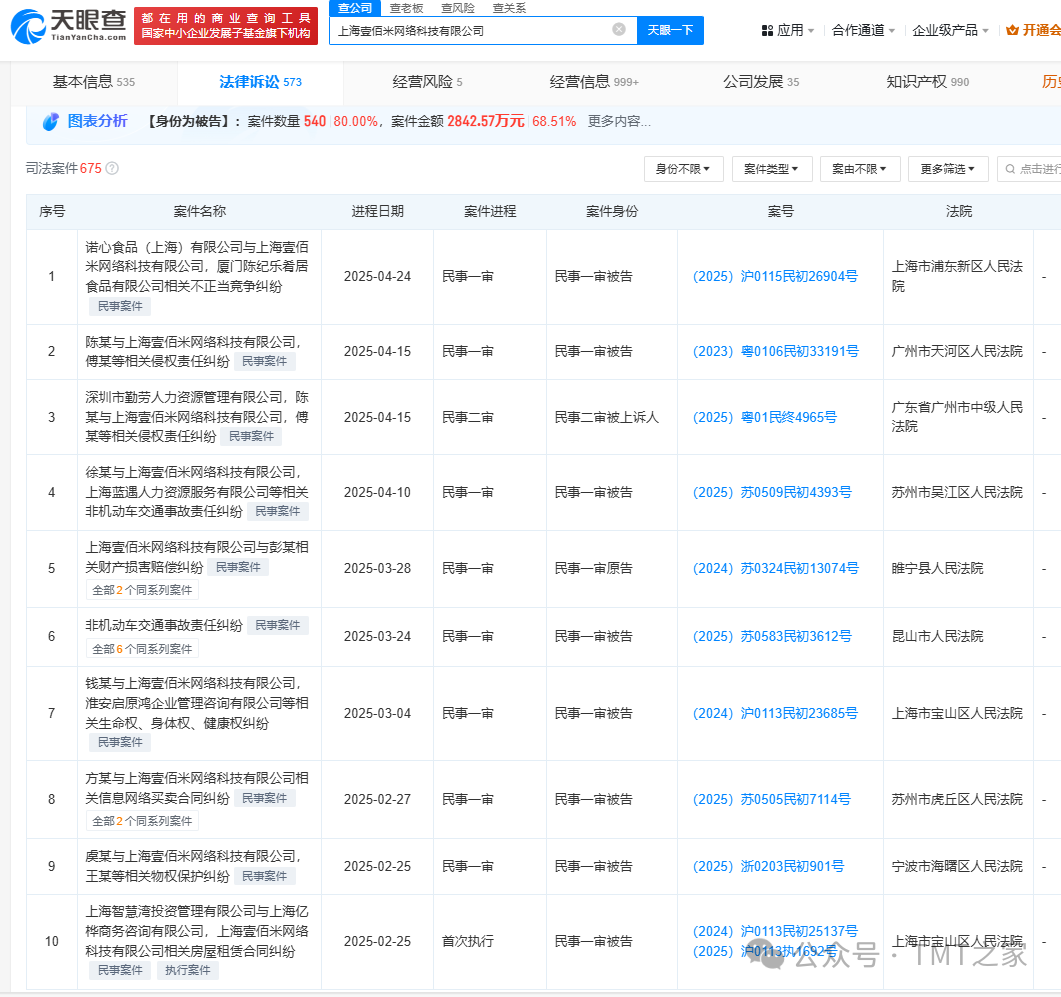
Task: Click the help icon beside 司法案件 675
Action: (112, 168)
